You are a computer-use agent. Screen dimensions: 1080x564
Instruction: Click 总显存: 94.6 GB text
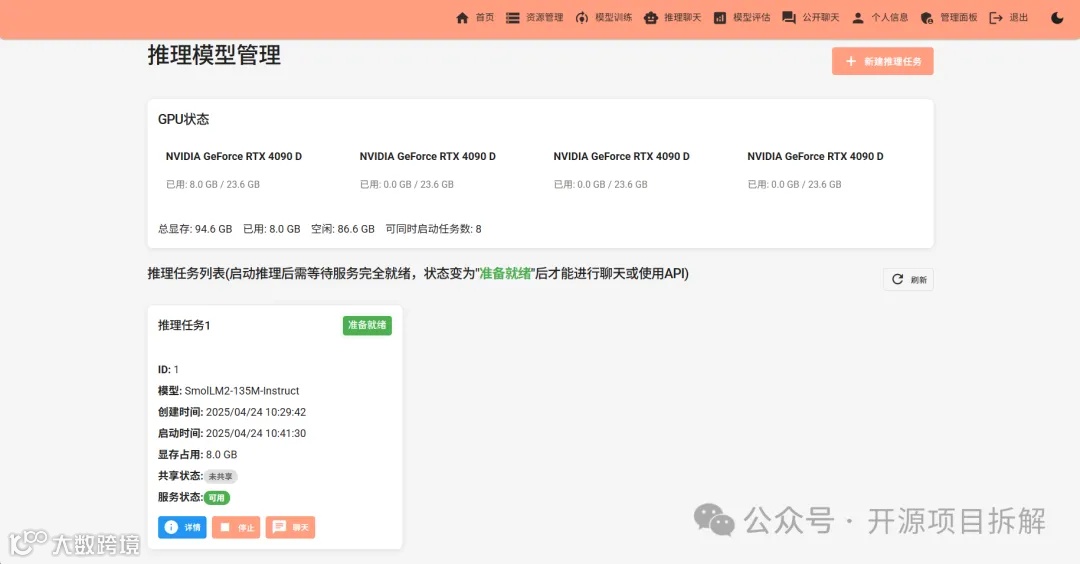(x=195, y=229)
